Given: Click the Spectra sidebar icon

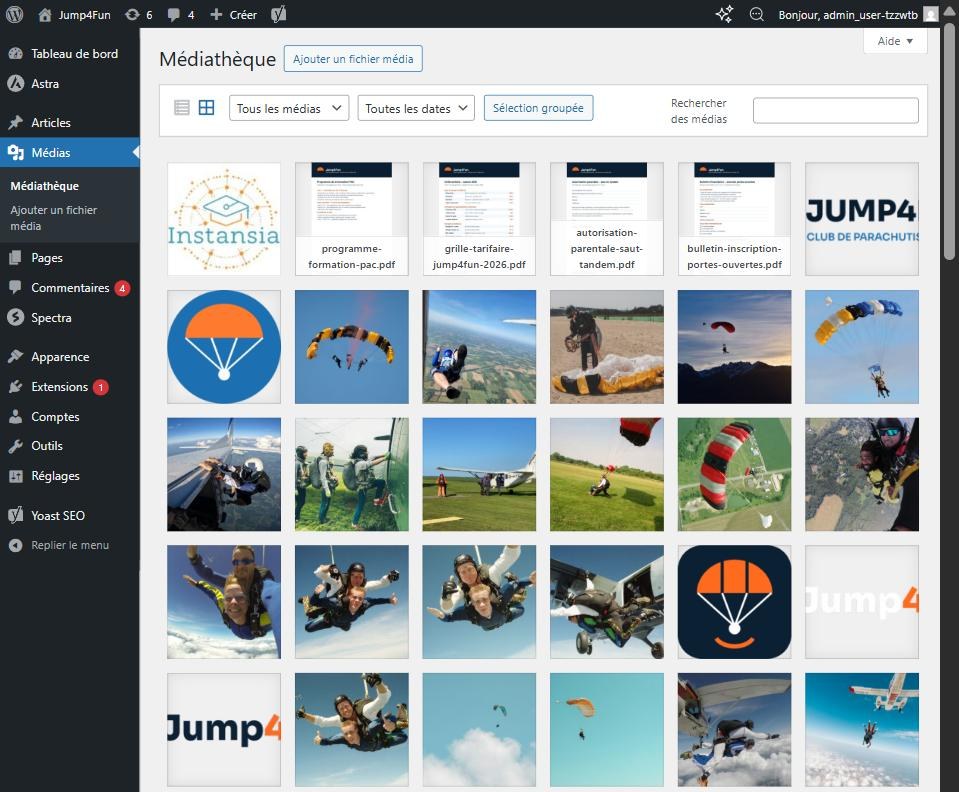Looking at the screenshot, I should 16,317.
